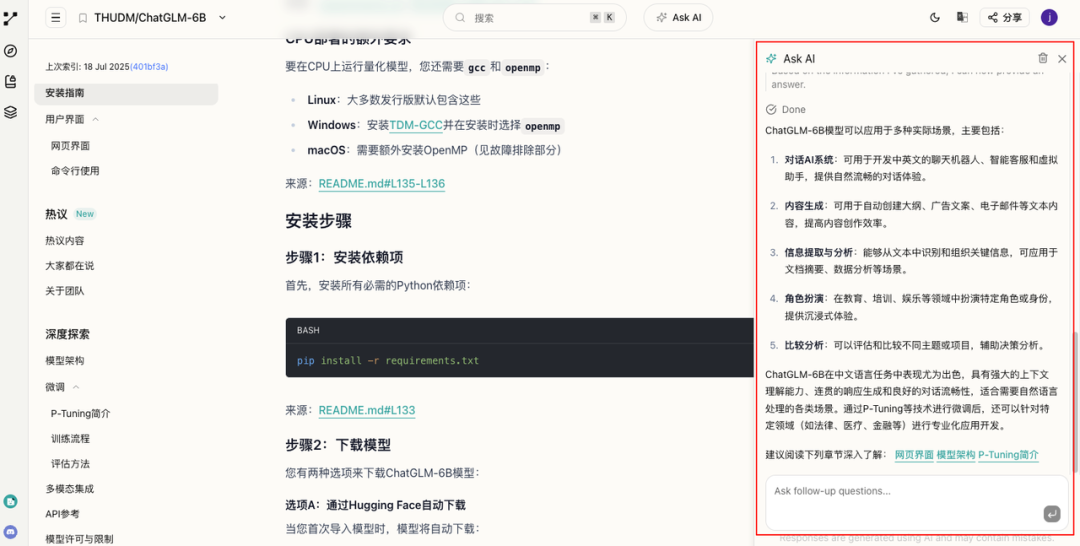Click the Done check status icon
This screenshot has height=546, width=1080.
coord(771,109)
